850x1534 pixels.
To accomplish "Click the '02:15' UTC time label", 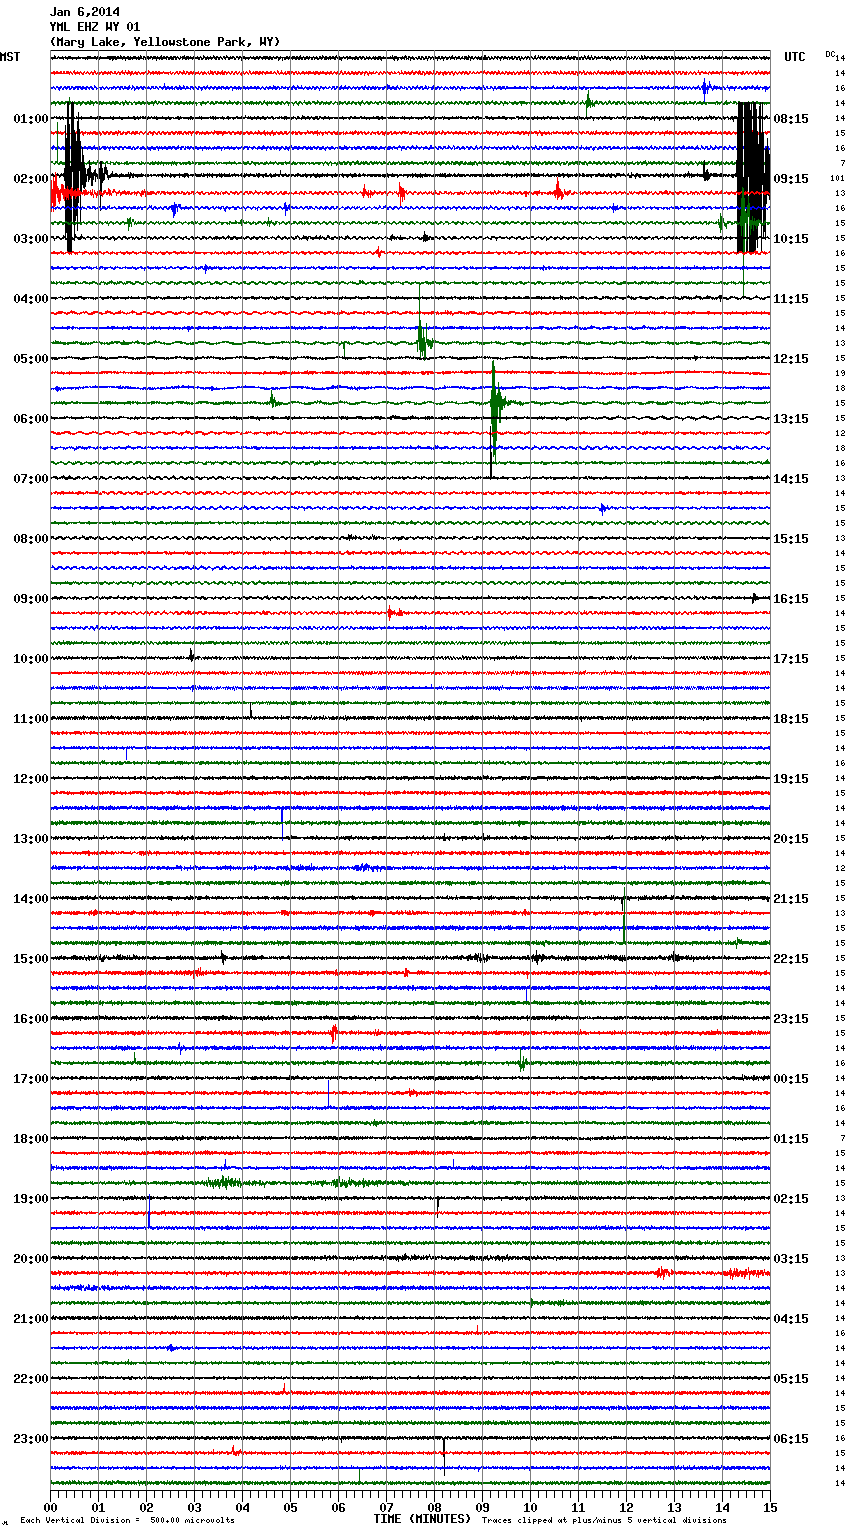I will tap(791, 1199).
